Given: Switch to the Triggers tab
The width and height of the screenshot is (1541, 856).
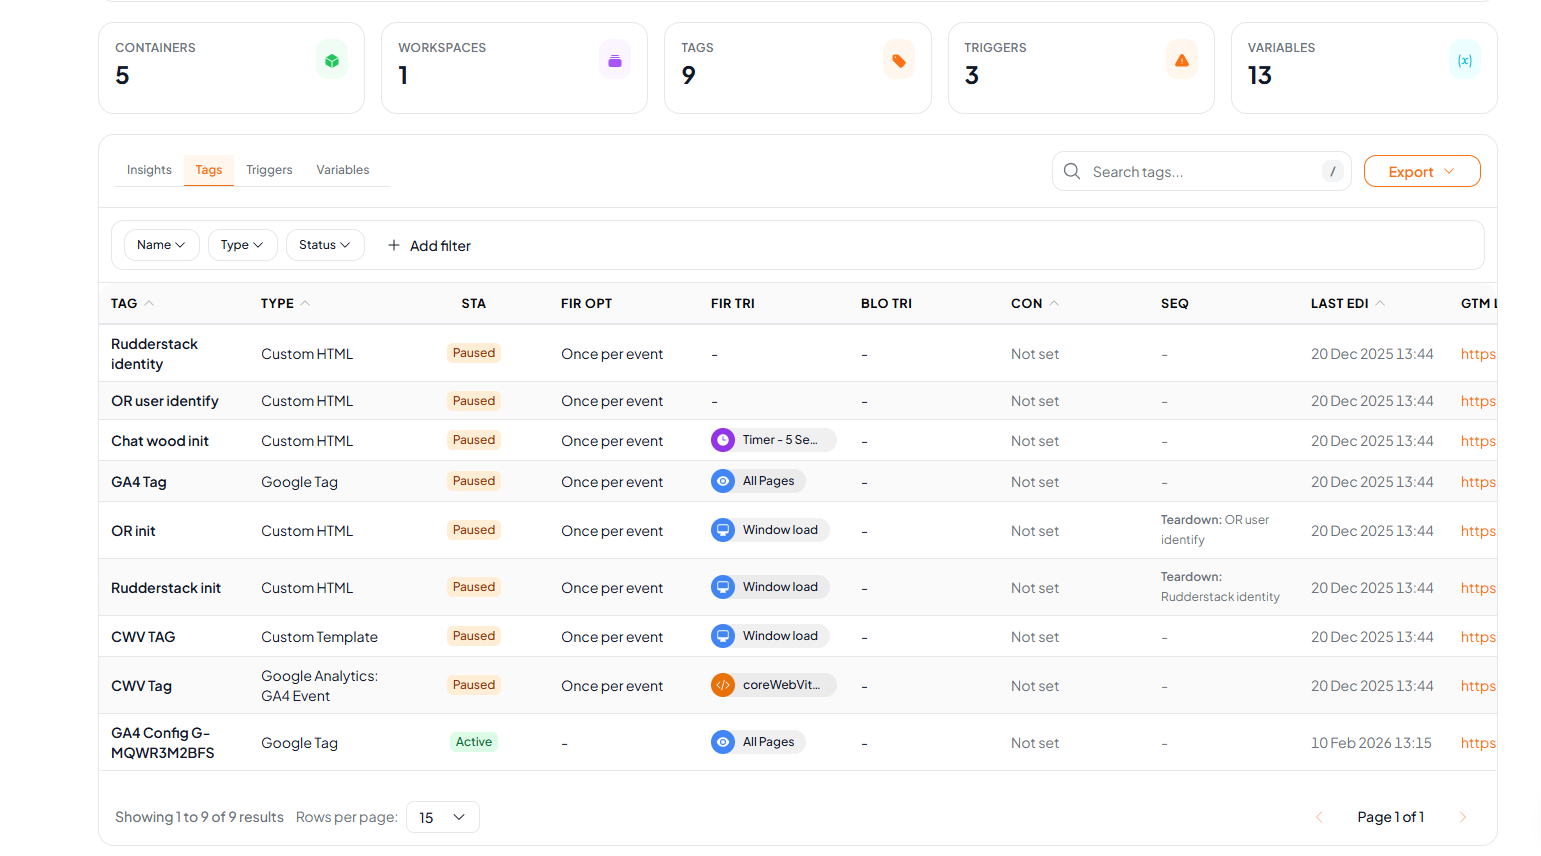Looking at the screenshot, I should coord(269,170).
